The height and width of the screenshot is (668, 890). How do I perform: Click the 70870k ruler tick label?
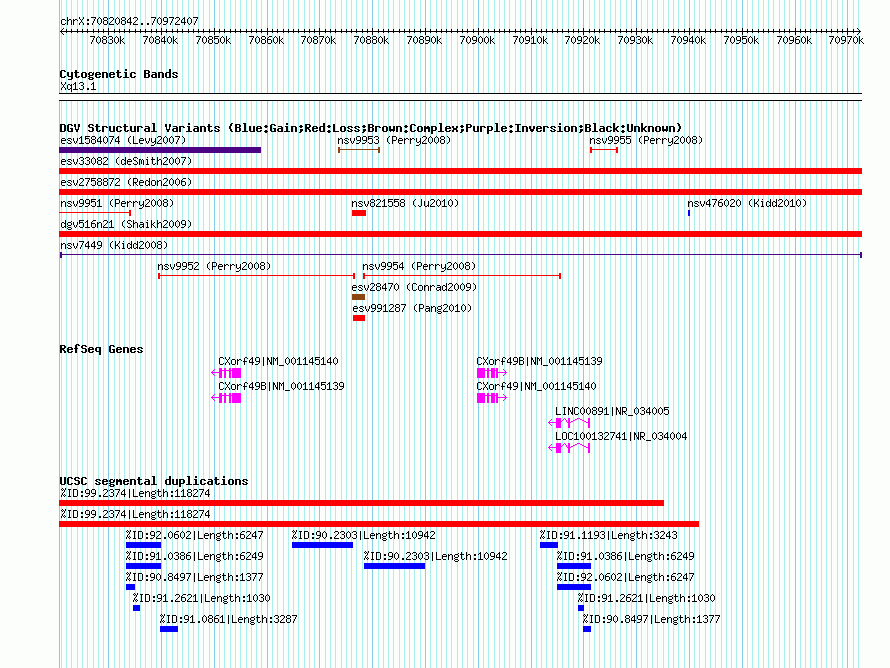click(x=318, y=40)
